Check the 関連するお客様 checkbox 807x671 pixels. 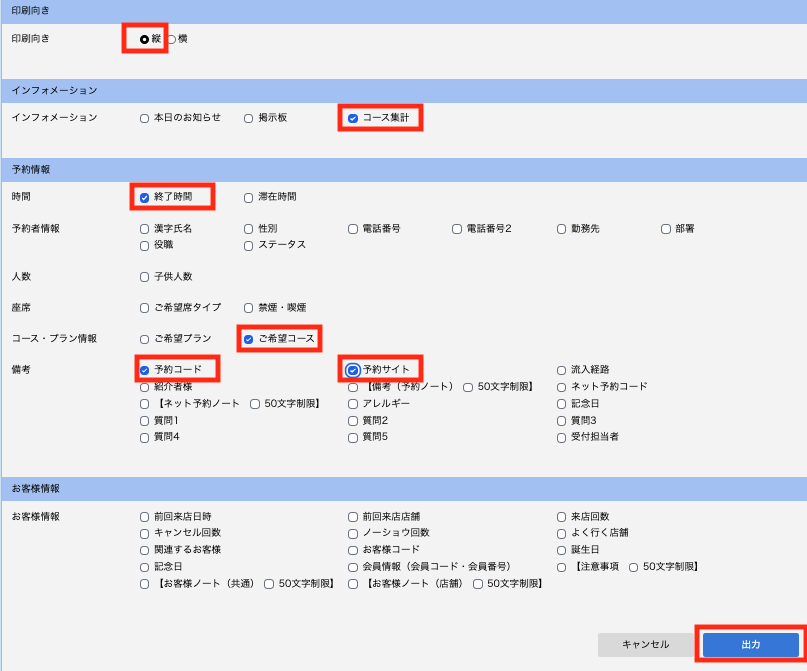tap(144, 550)
